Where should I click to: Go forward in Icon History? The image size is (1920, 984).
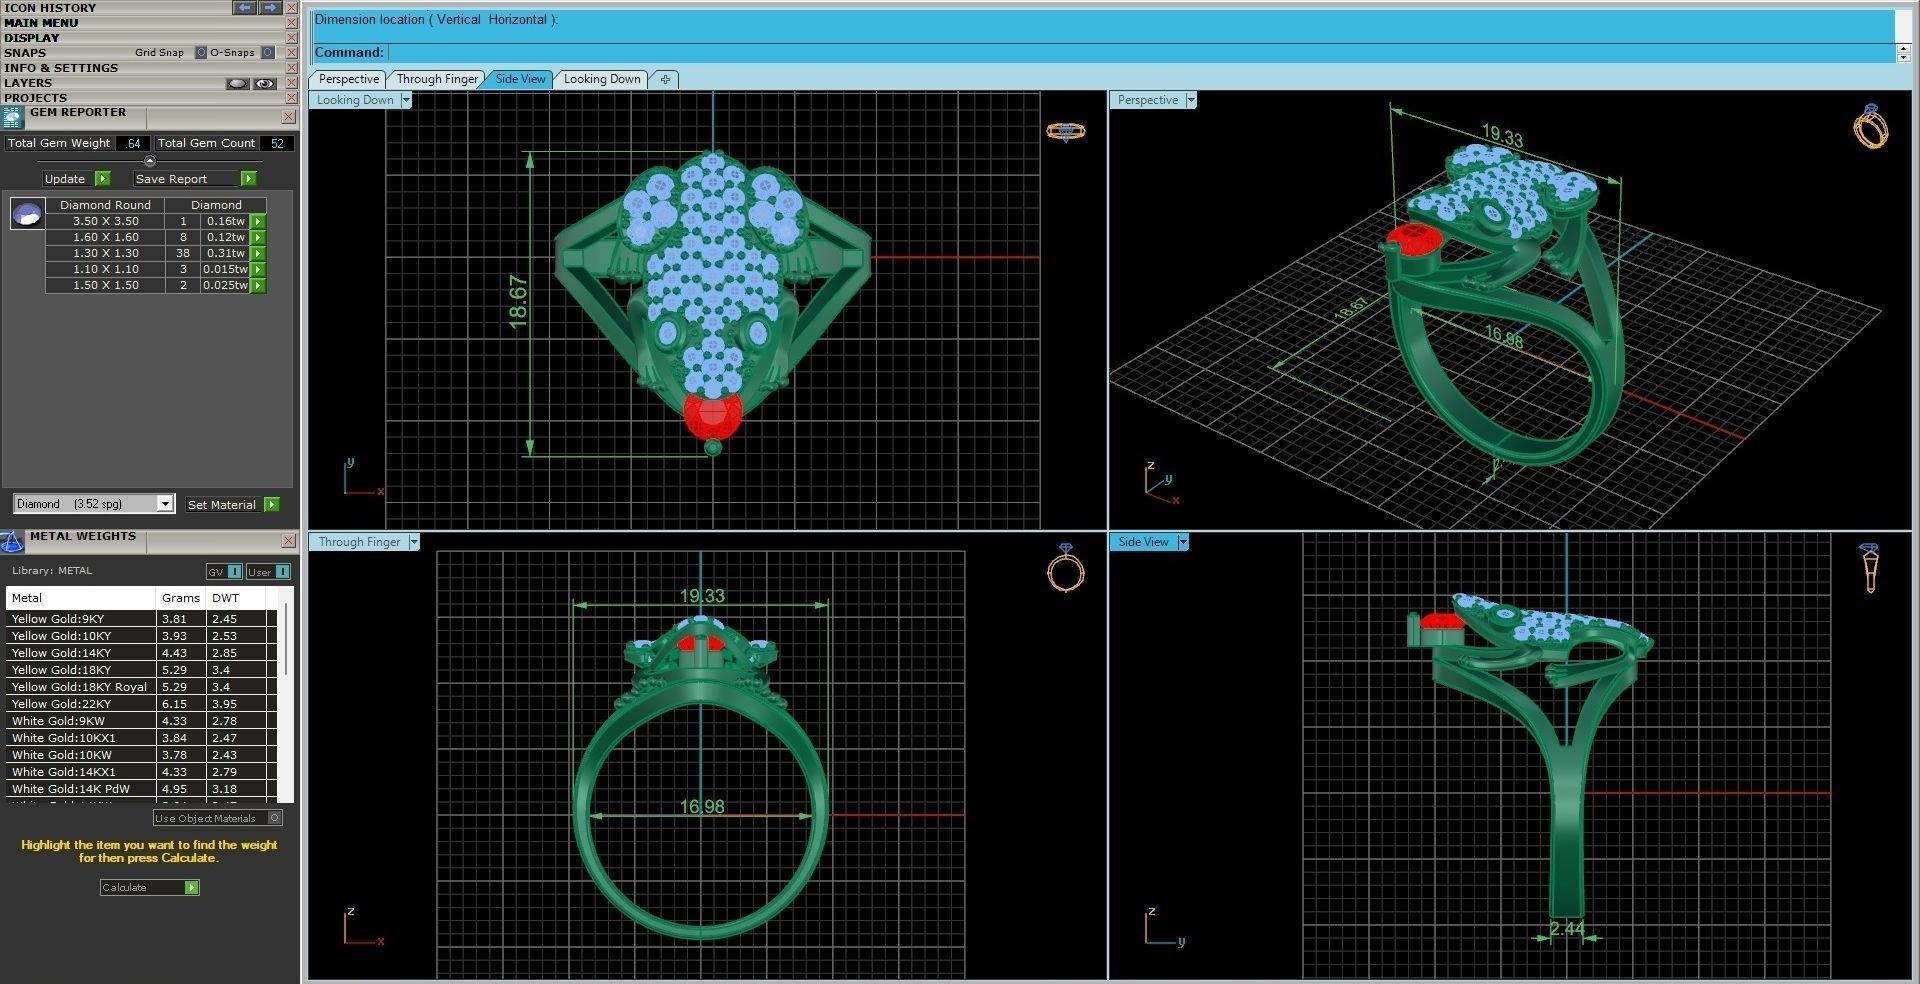[270, 7]
